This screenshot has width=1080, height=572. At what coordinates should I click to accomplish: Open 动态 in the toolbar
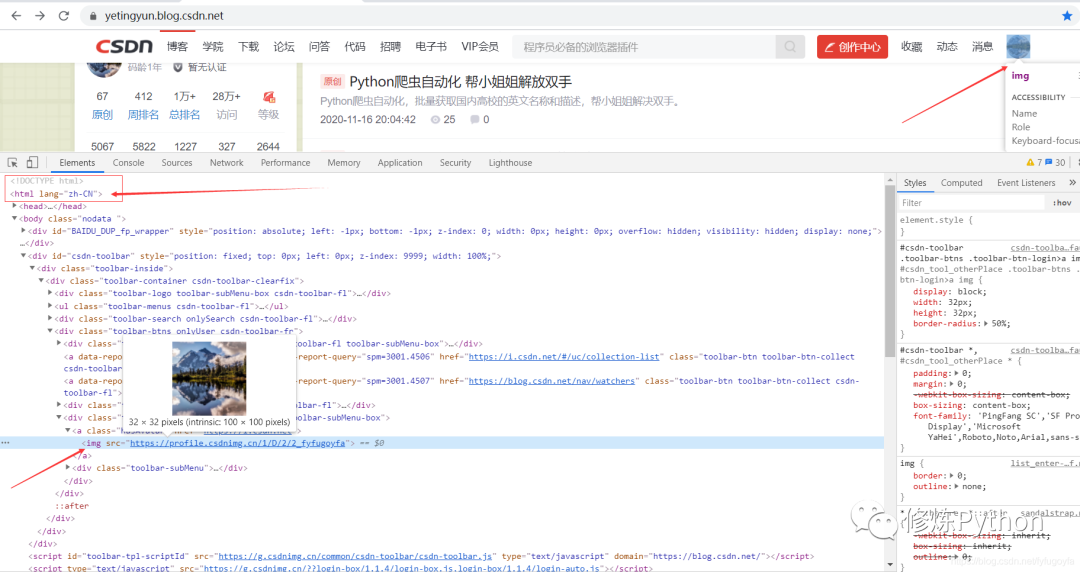947,46
